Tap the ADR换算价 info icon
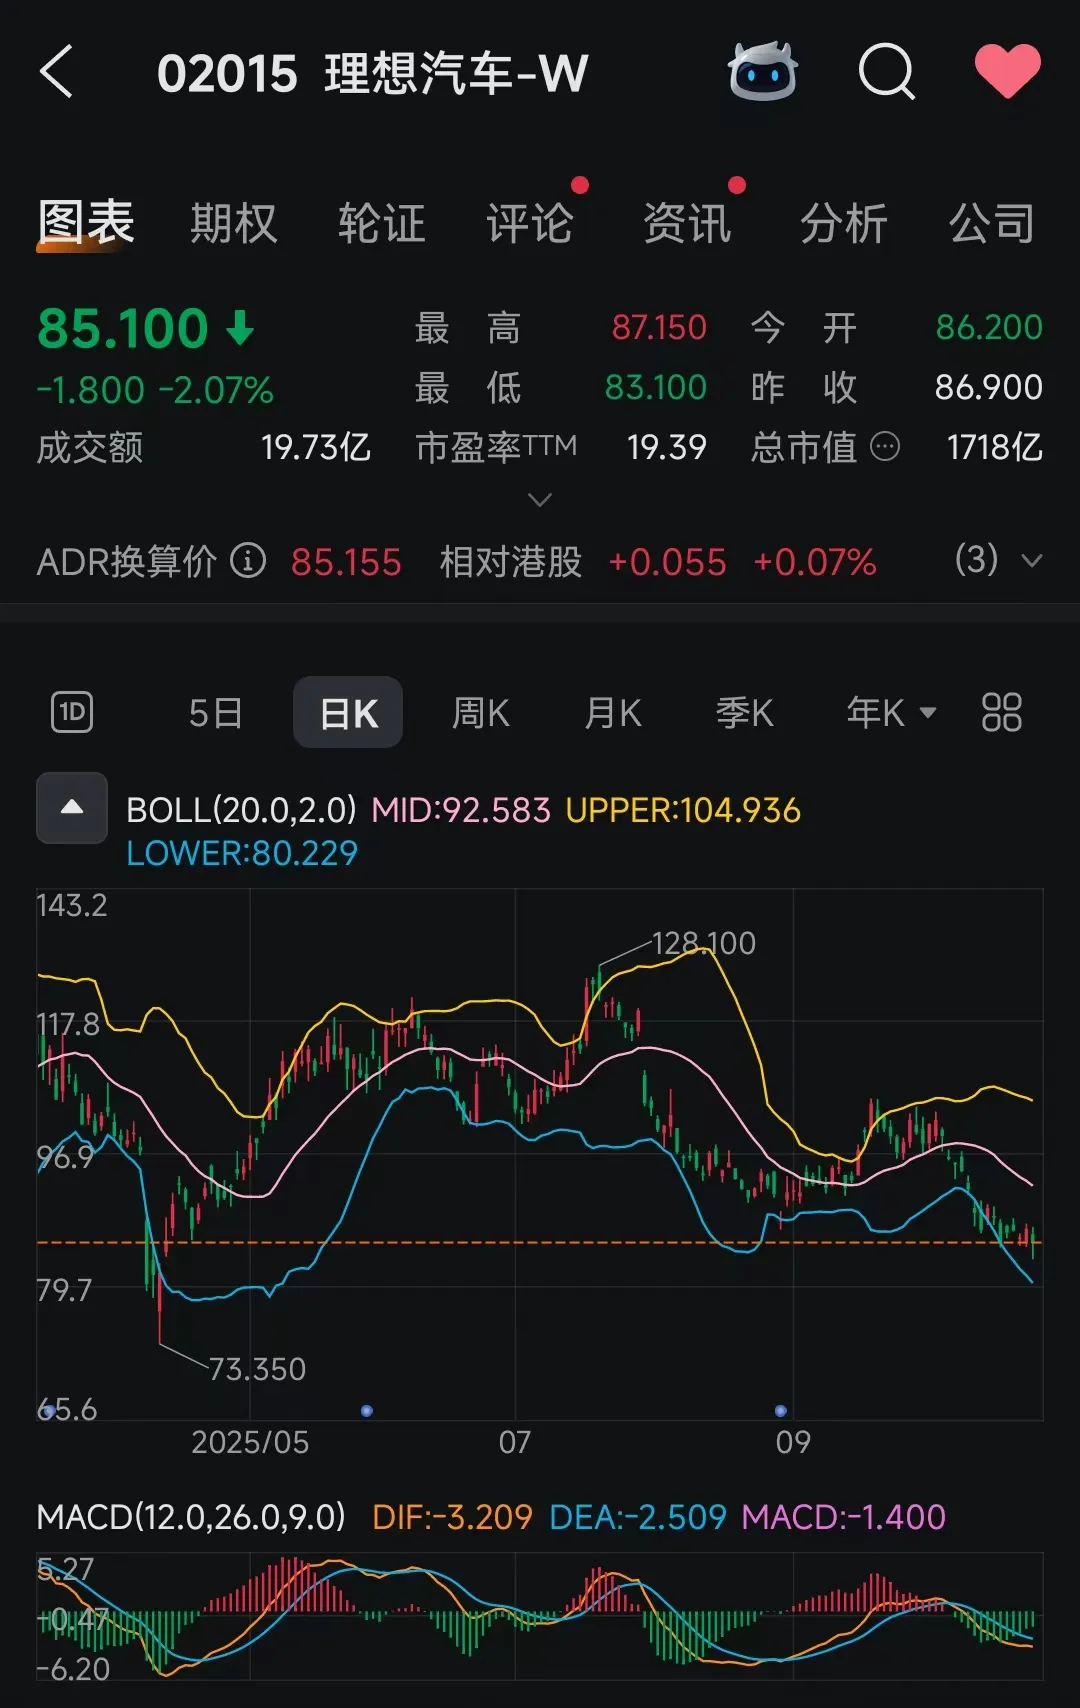 point(248,561)
